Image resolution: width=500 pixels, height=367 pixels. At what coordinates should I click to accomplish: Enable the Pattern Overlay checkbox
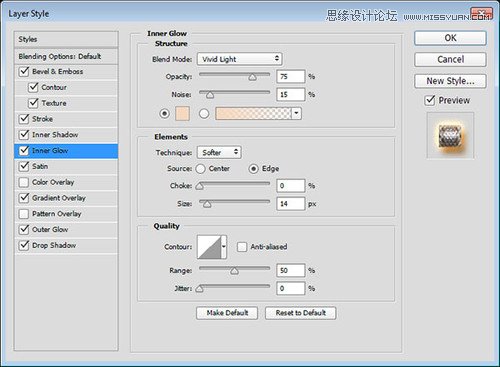click(x=24, y=214)
